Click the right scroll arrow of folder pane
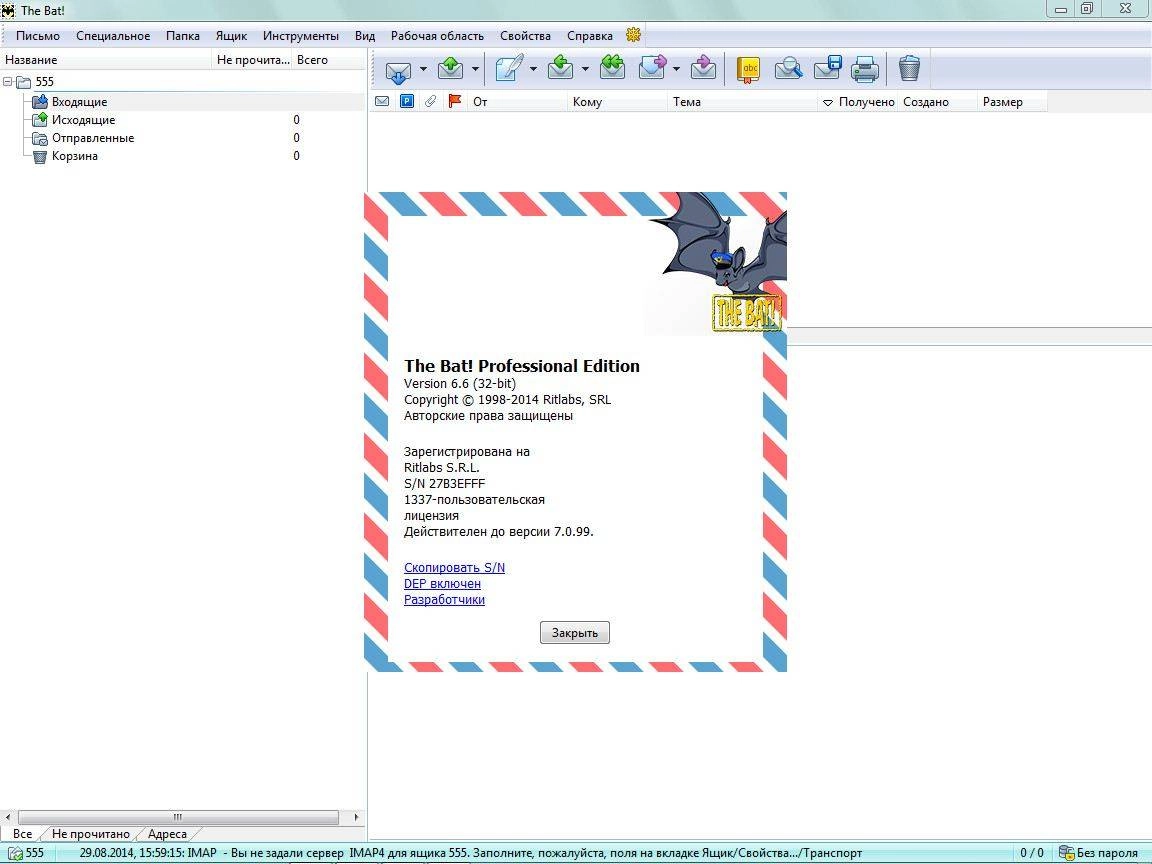1152x864 pixels. (356, 817)
